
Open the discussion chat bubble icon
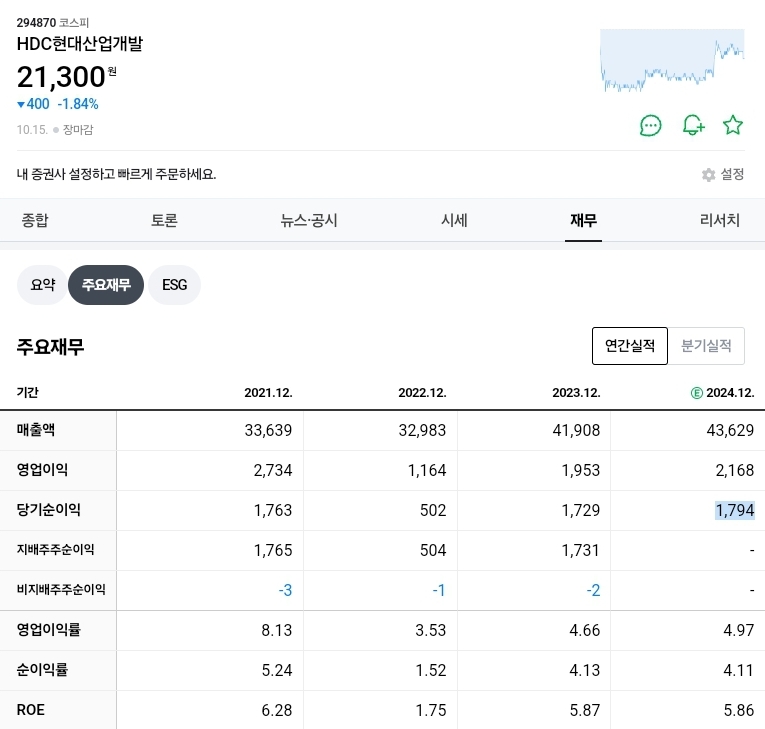[650, 125]
